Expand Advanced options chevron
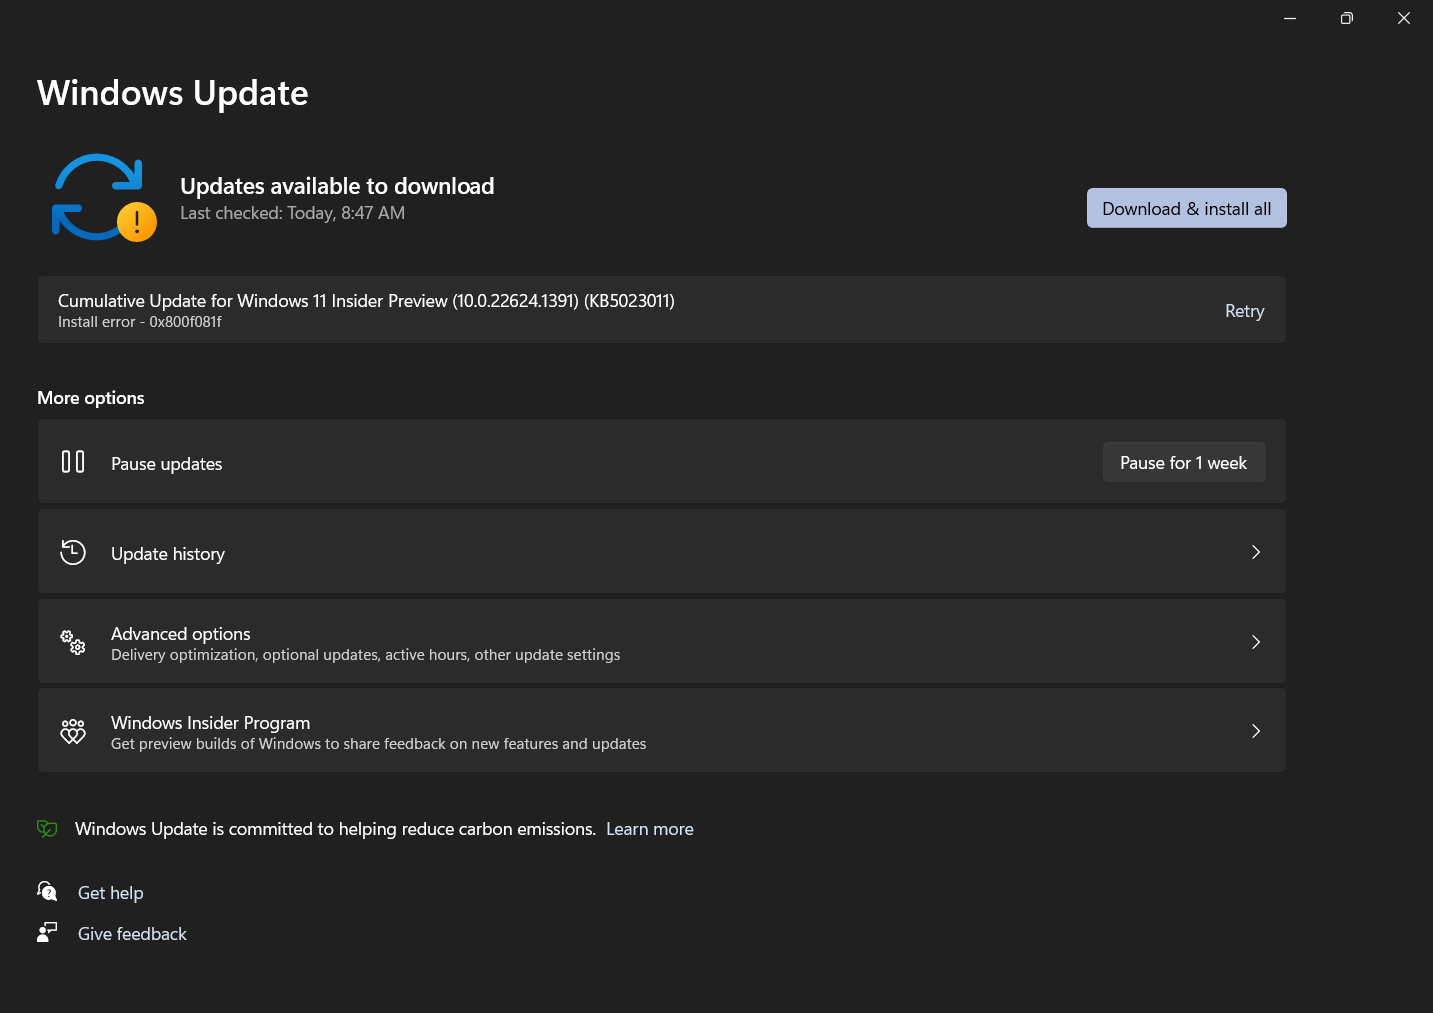The image size is (1433, 1013). tap(1256, 642)
